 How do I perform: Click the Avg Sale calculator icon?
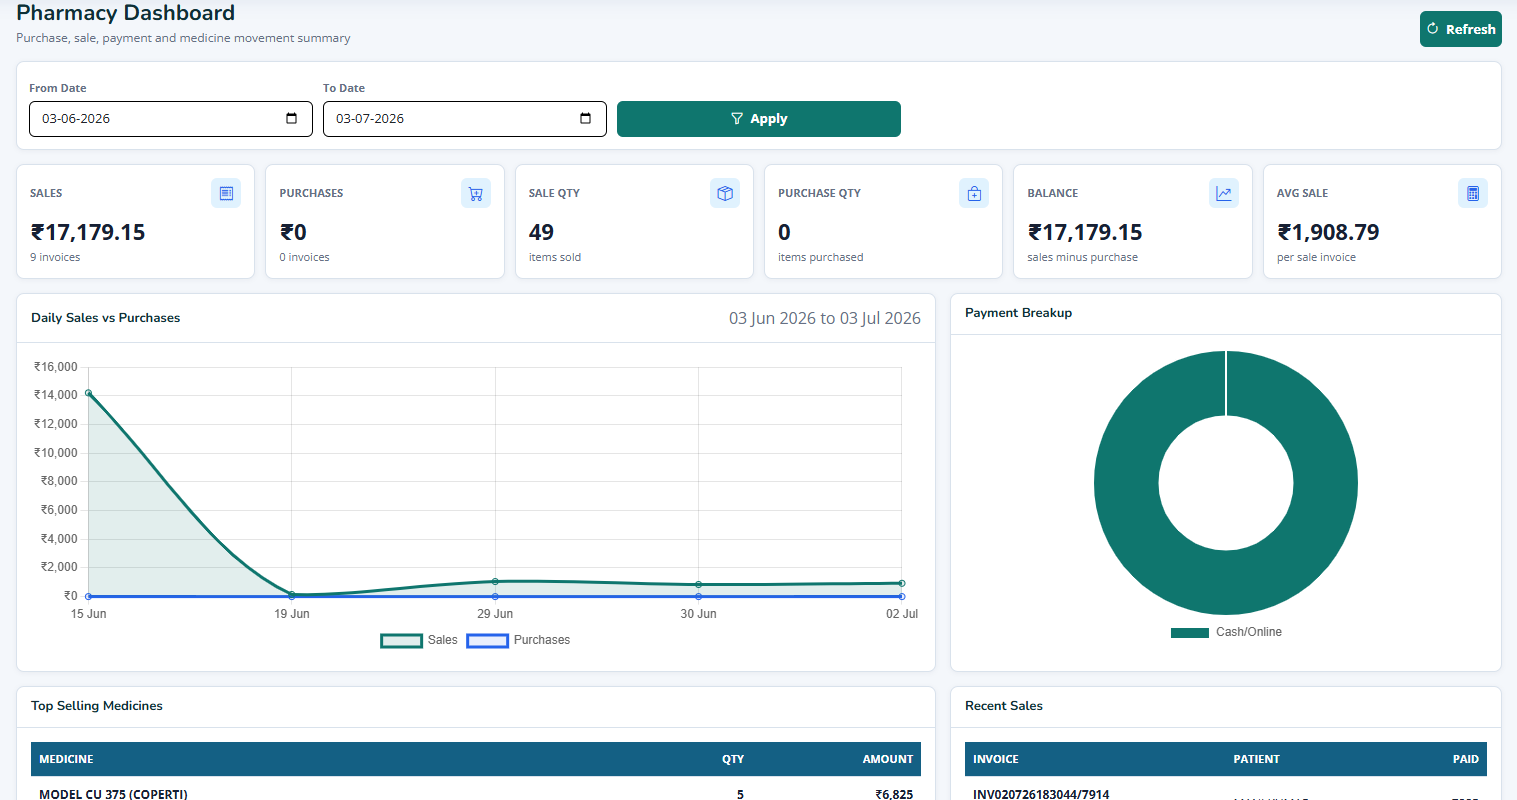click(x=1473, y=193)
